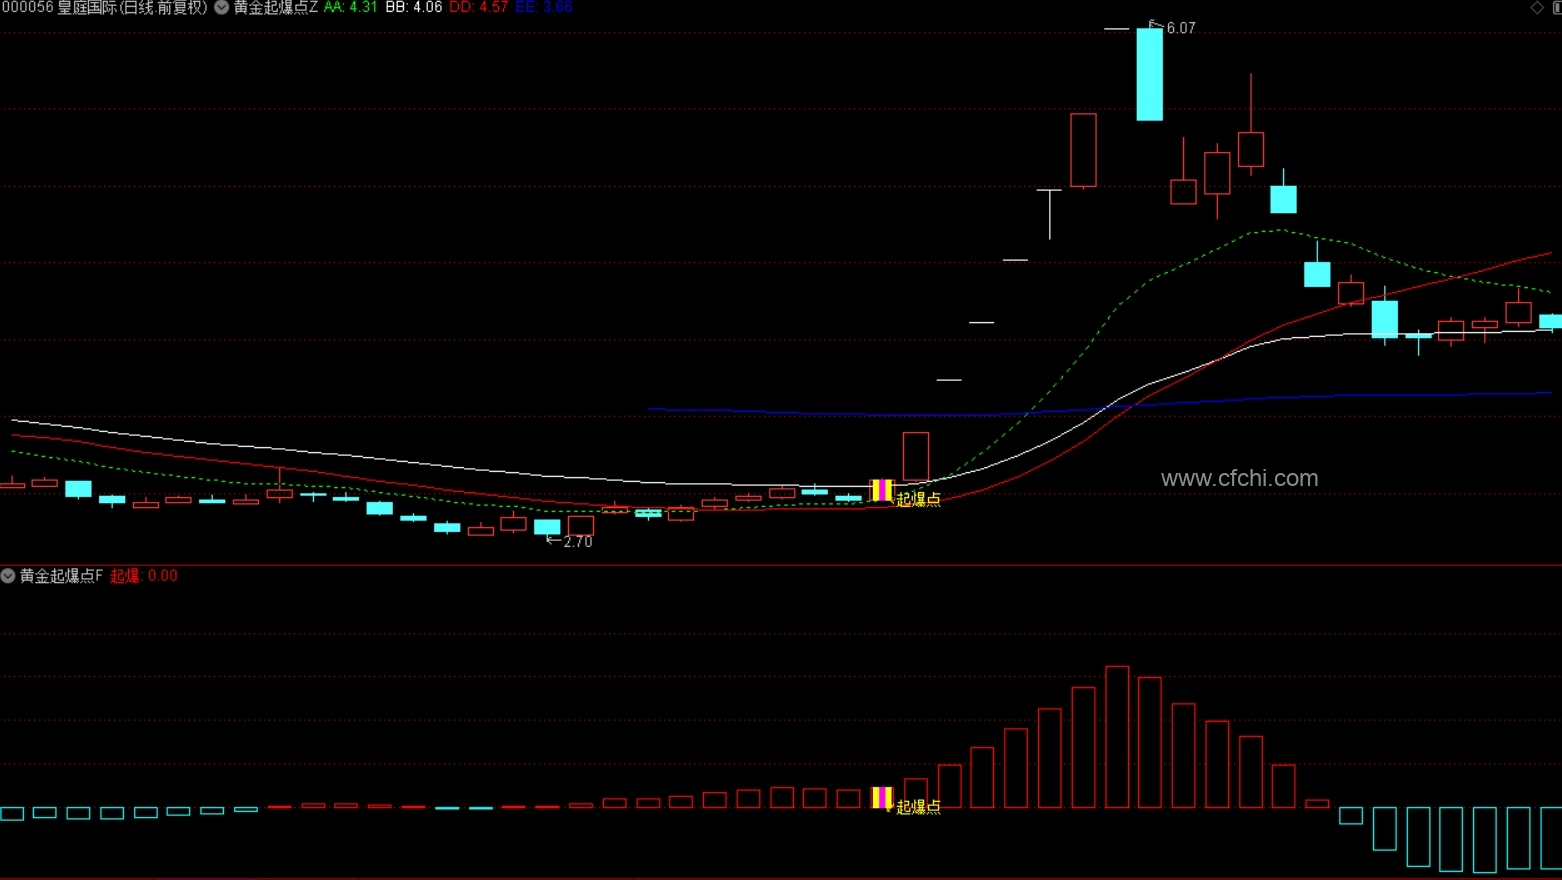Viewport: 1562px width, 880px height.
Task: Select the 黄金起爆点Z indicator name
Action: (276, 7)
